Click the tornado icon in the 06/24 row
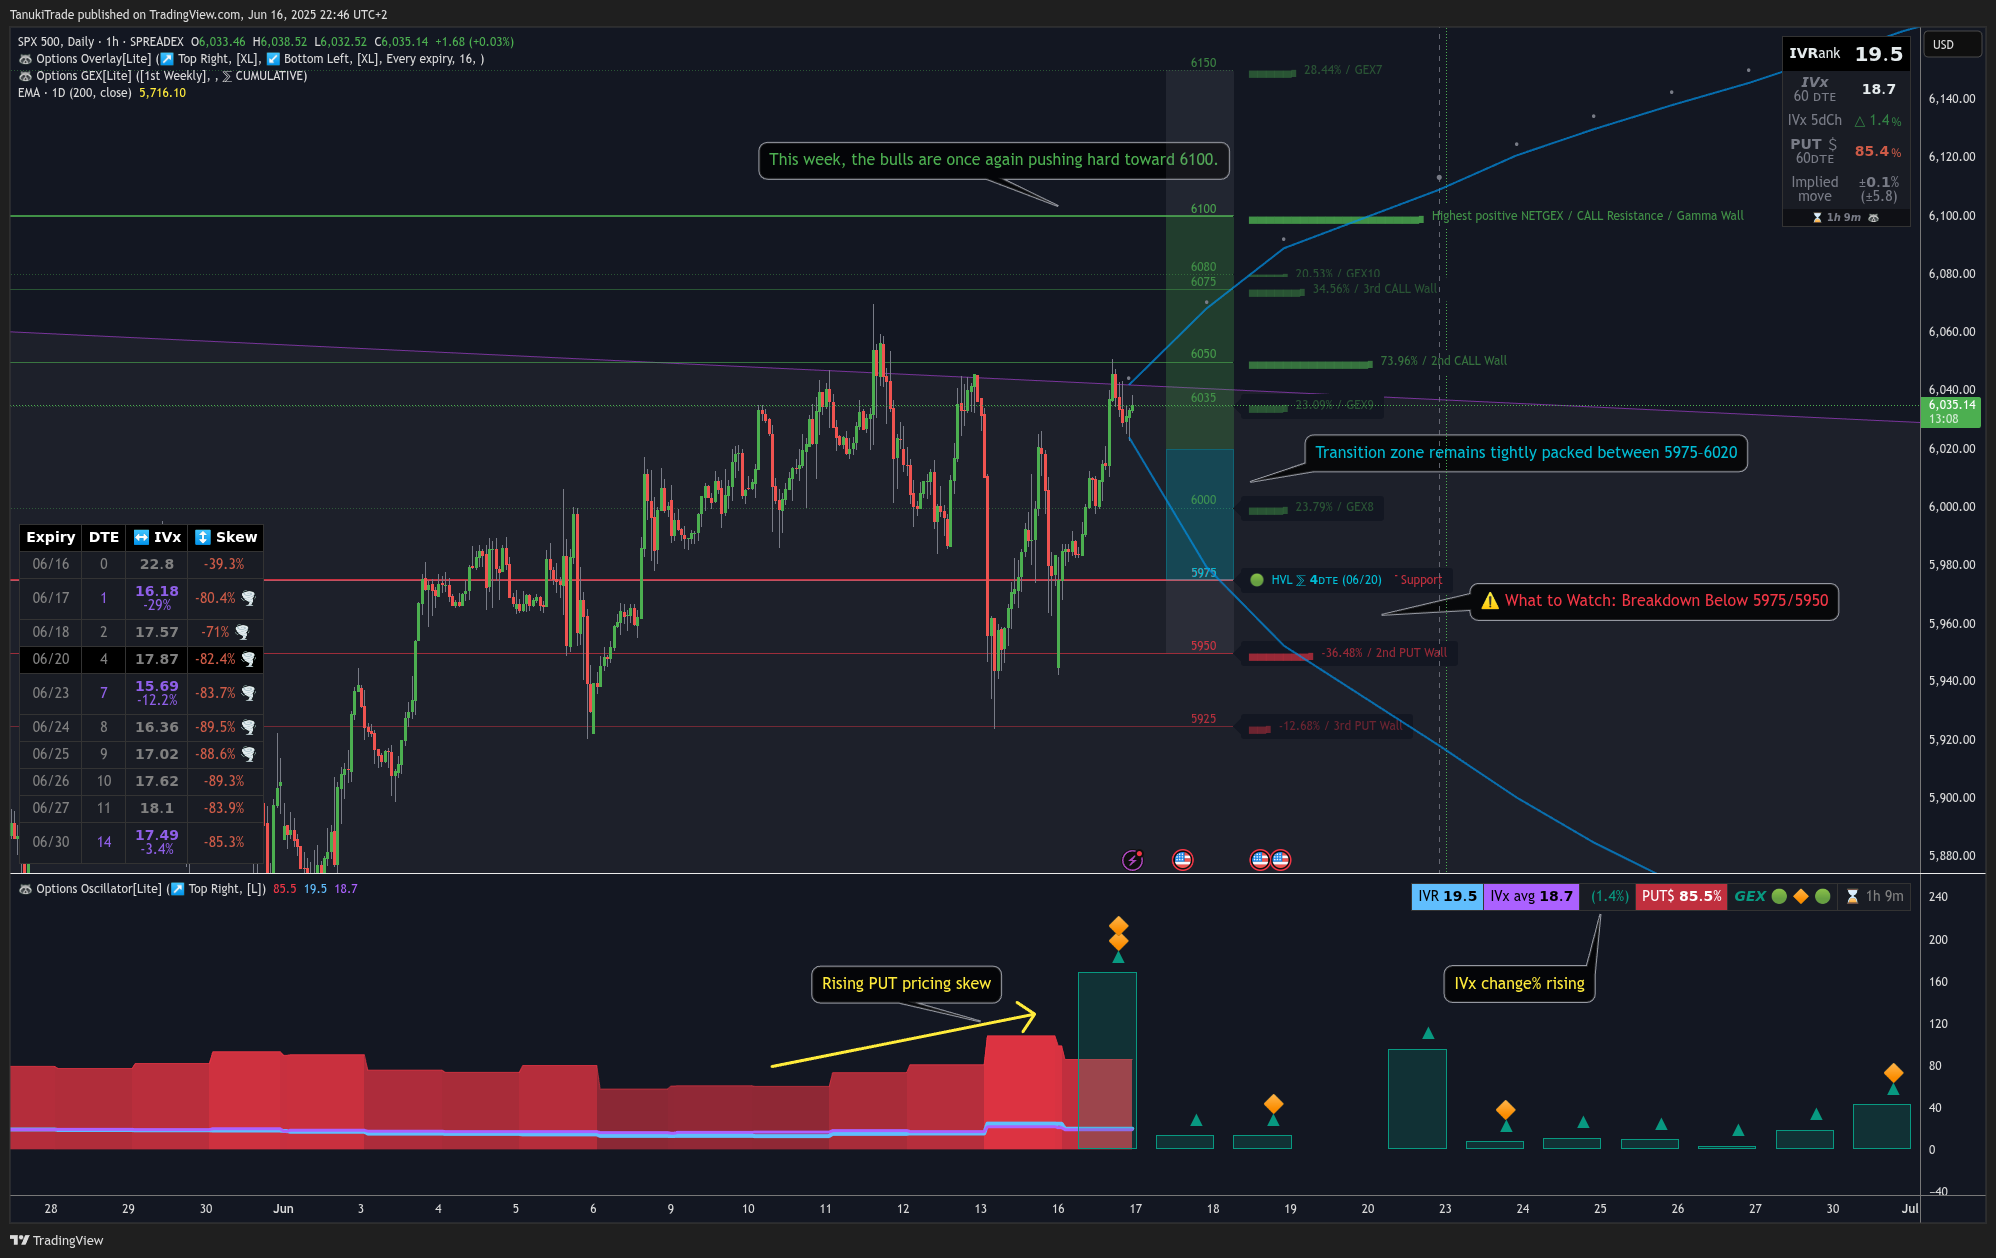The width and height of the screenshot is (1996, 1258). [x=248, y=727]
